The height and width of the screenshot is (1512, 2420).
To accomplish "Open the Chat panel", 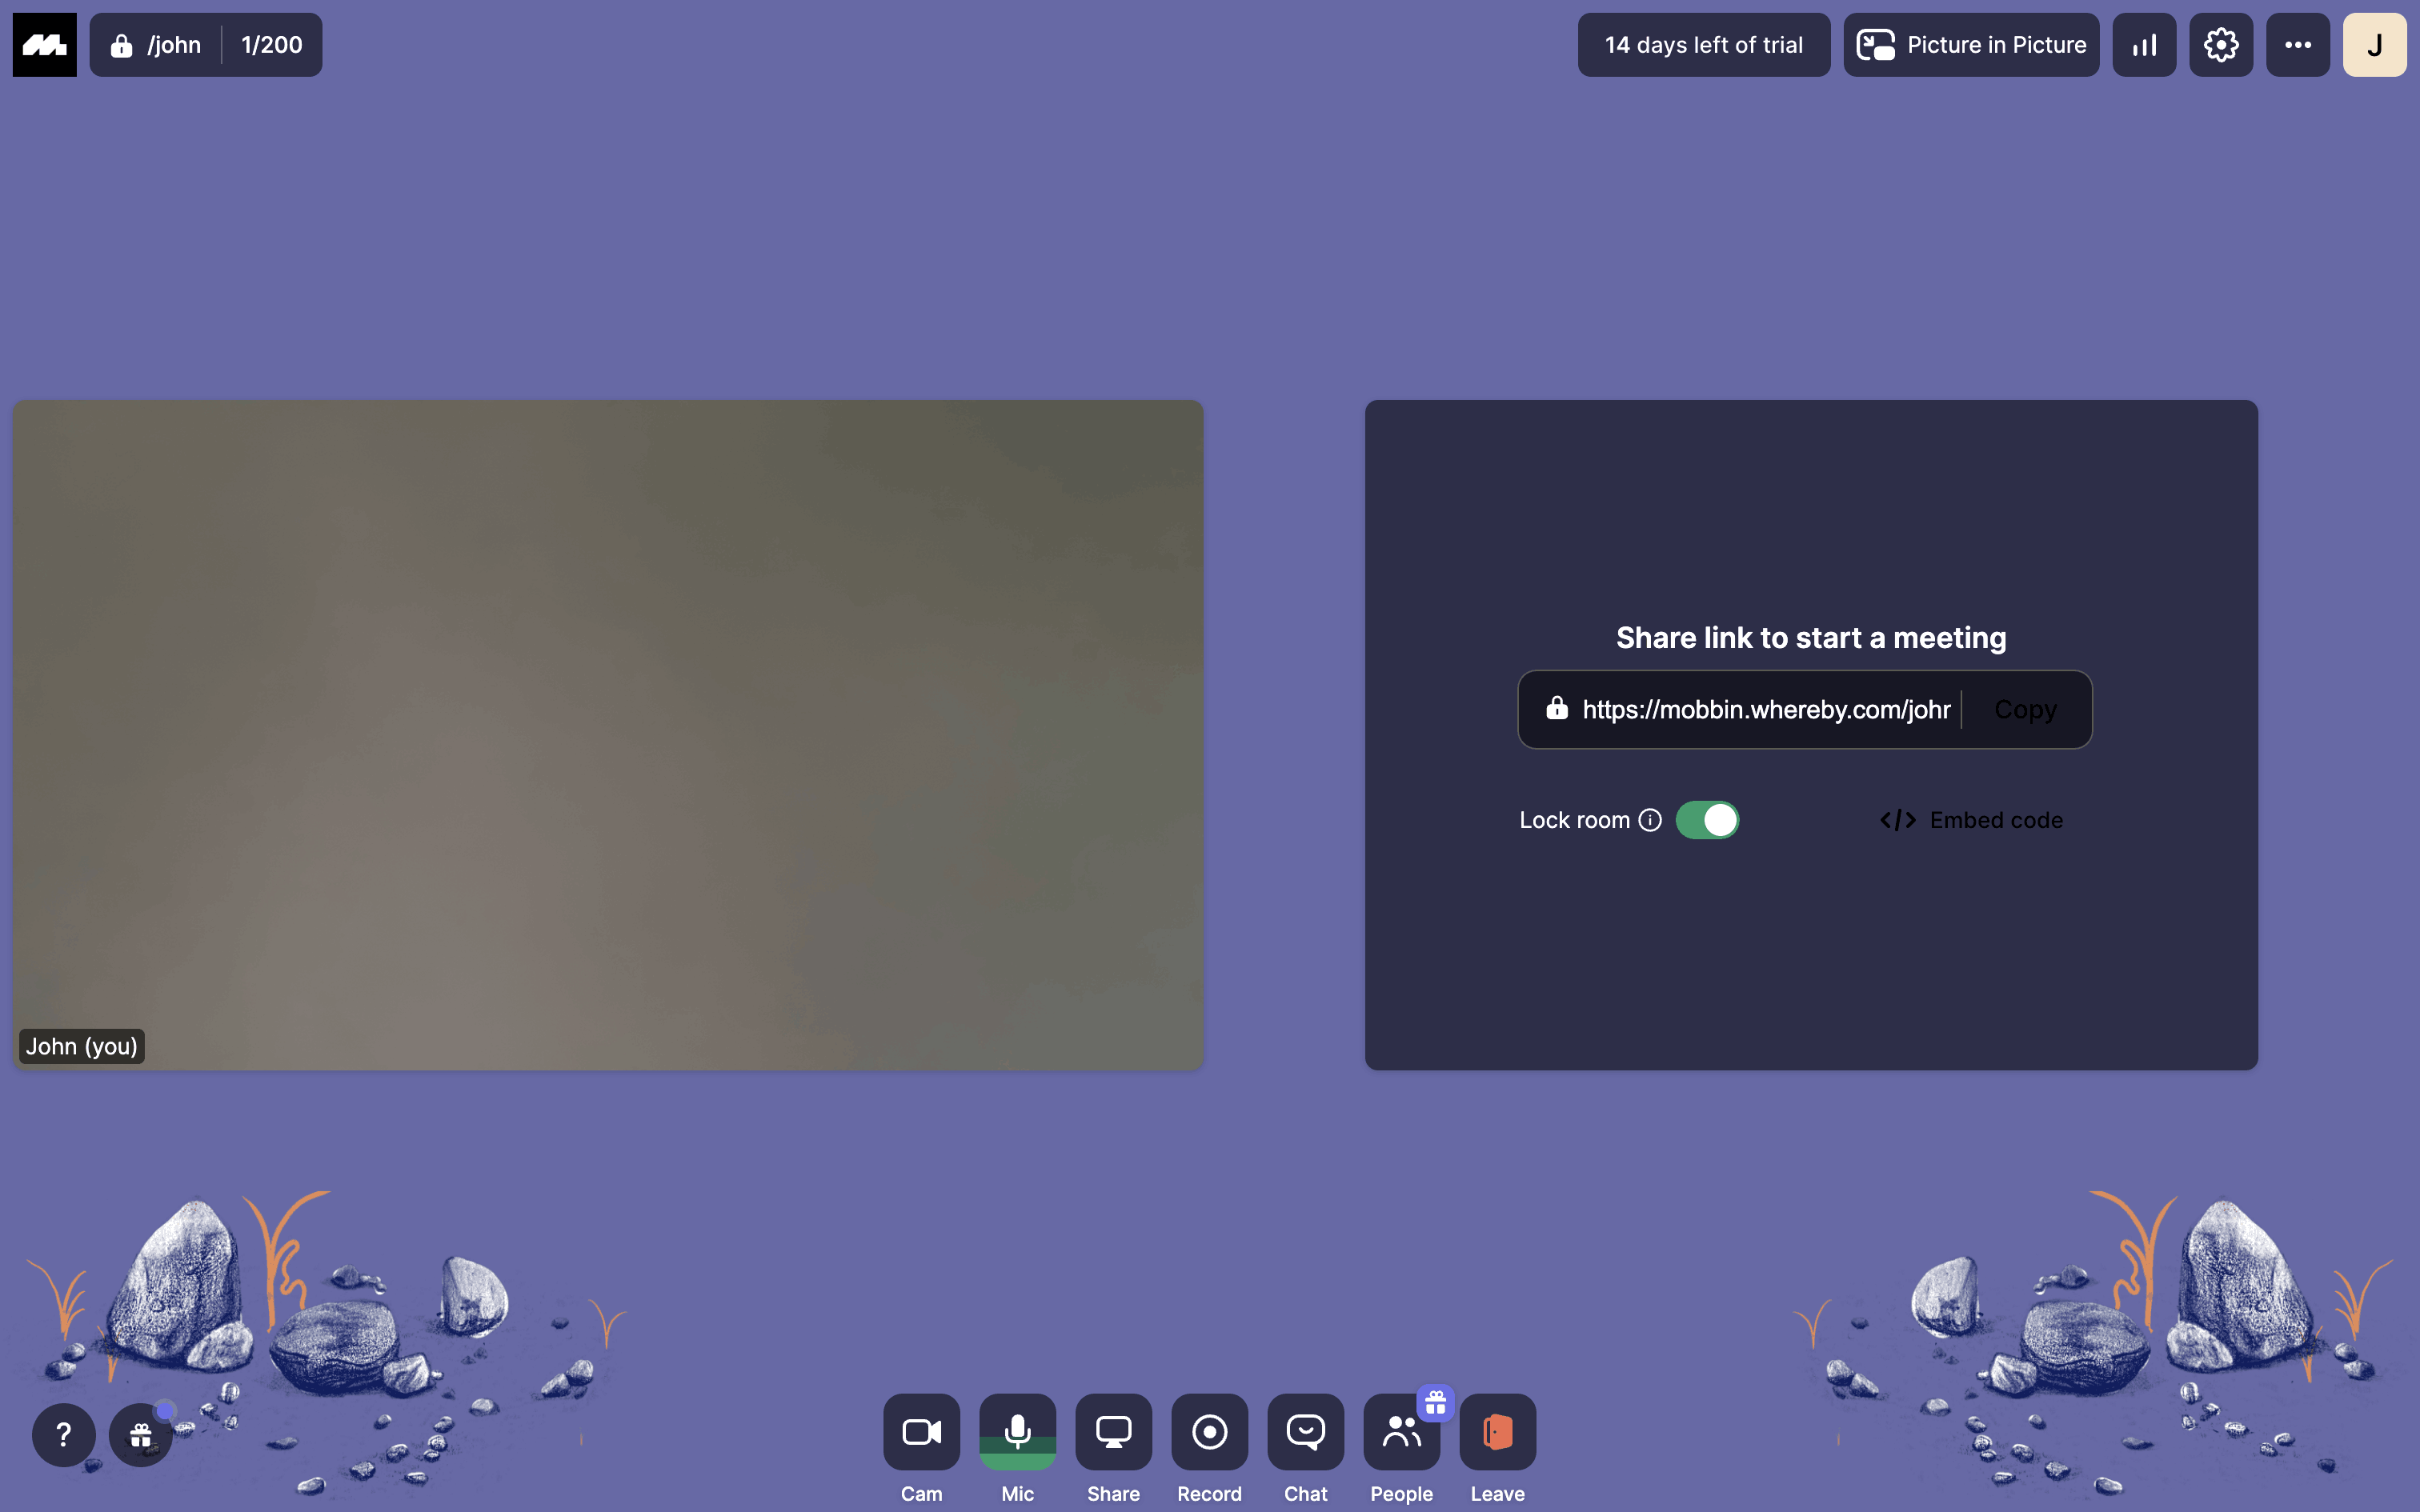I will point(1305,1431).
